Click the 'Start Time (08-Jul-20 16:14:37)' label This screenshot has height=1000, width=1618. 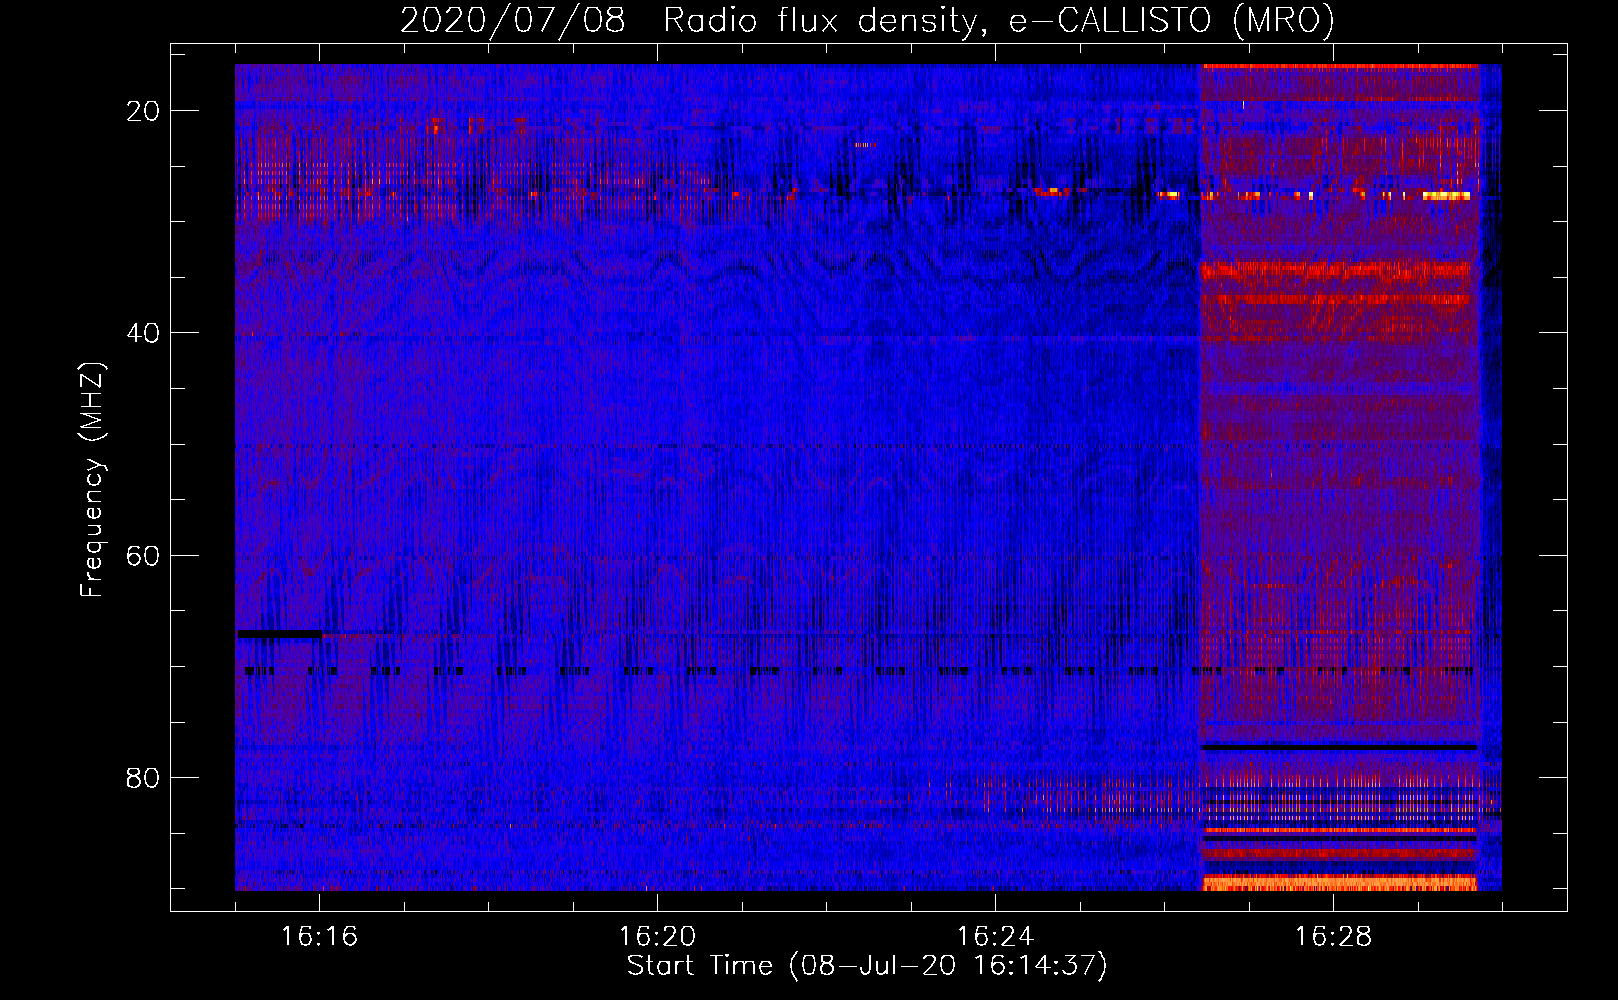867,966
